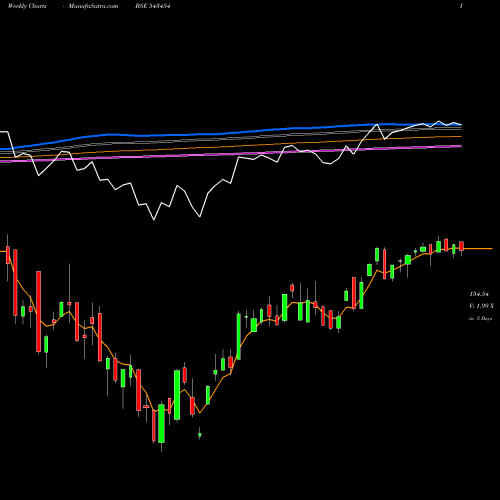Click the 'in 5 Days' text
The width and height of the screenshot is (500, 500).
[480, 318]
